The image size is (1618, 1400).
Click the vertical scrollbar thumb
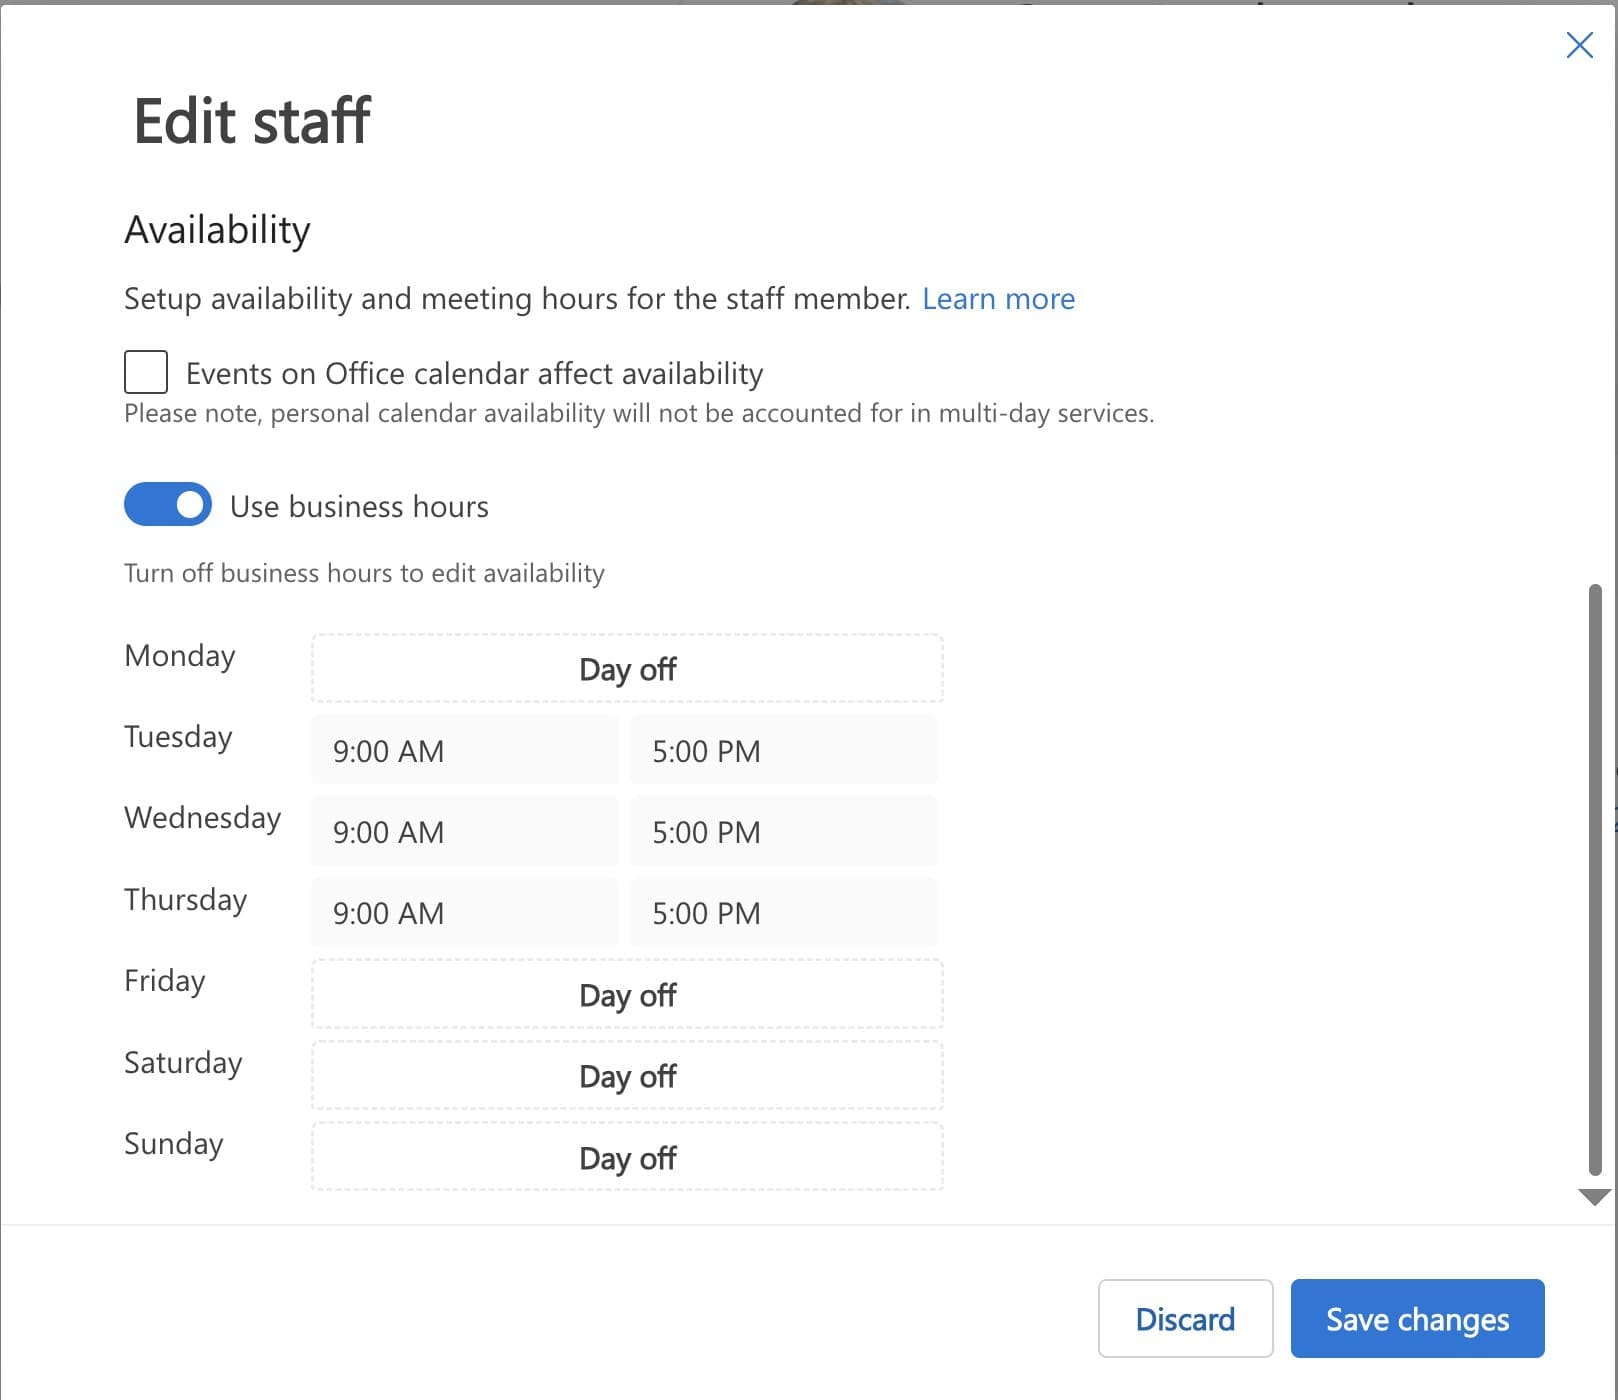1595,880
